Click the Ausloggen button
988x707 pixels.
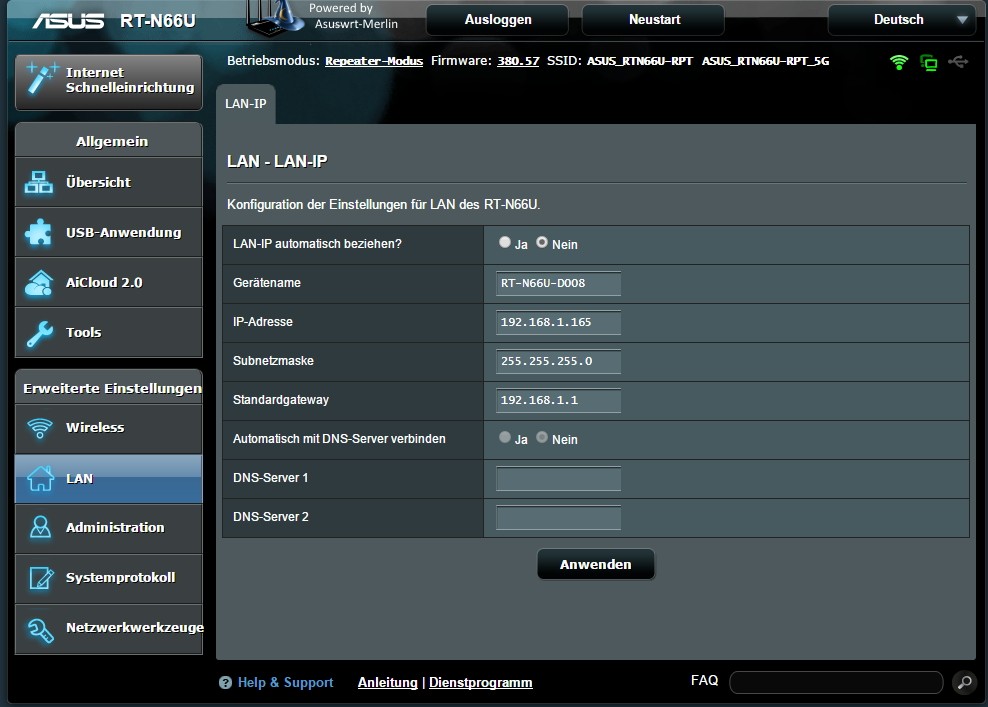(x=497, y=19)
